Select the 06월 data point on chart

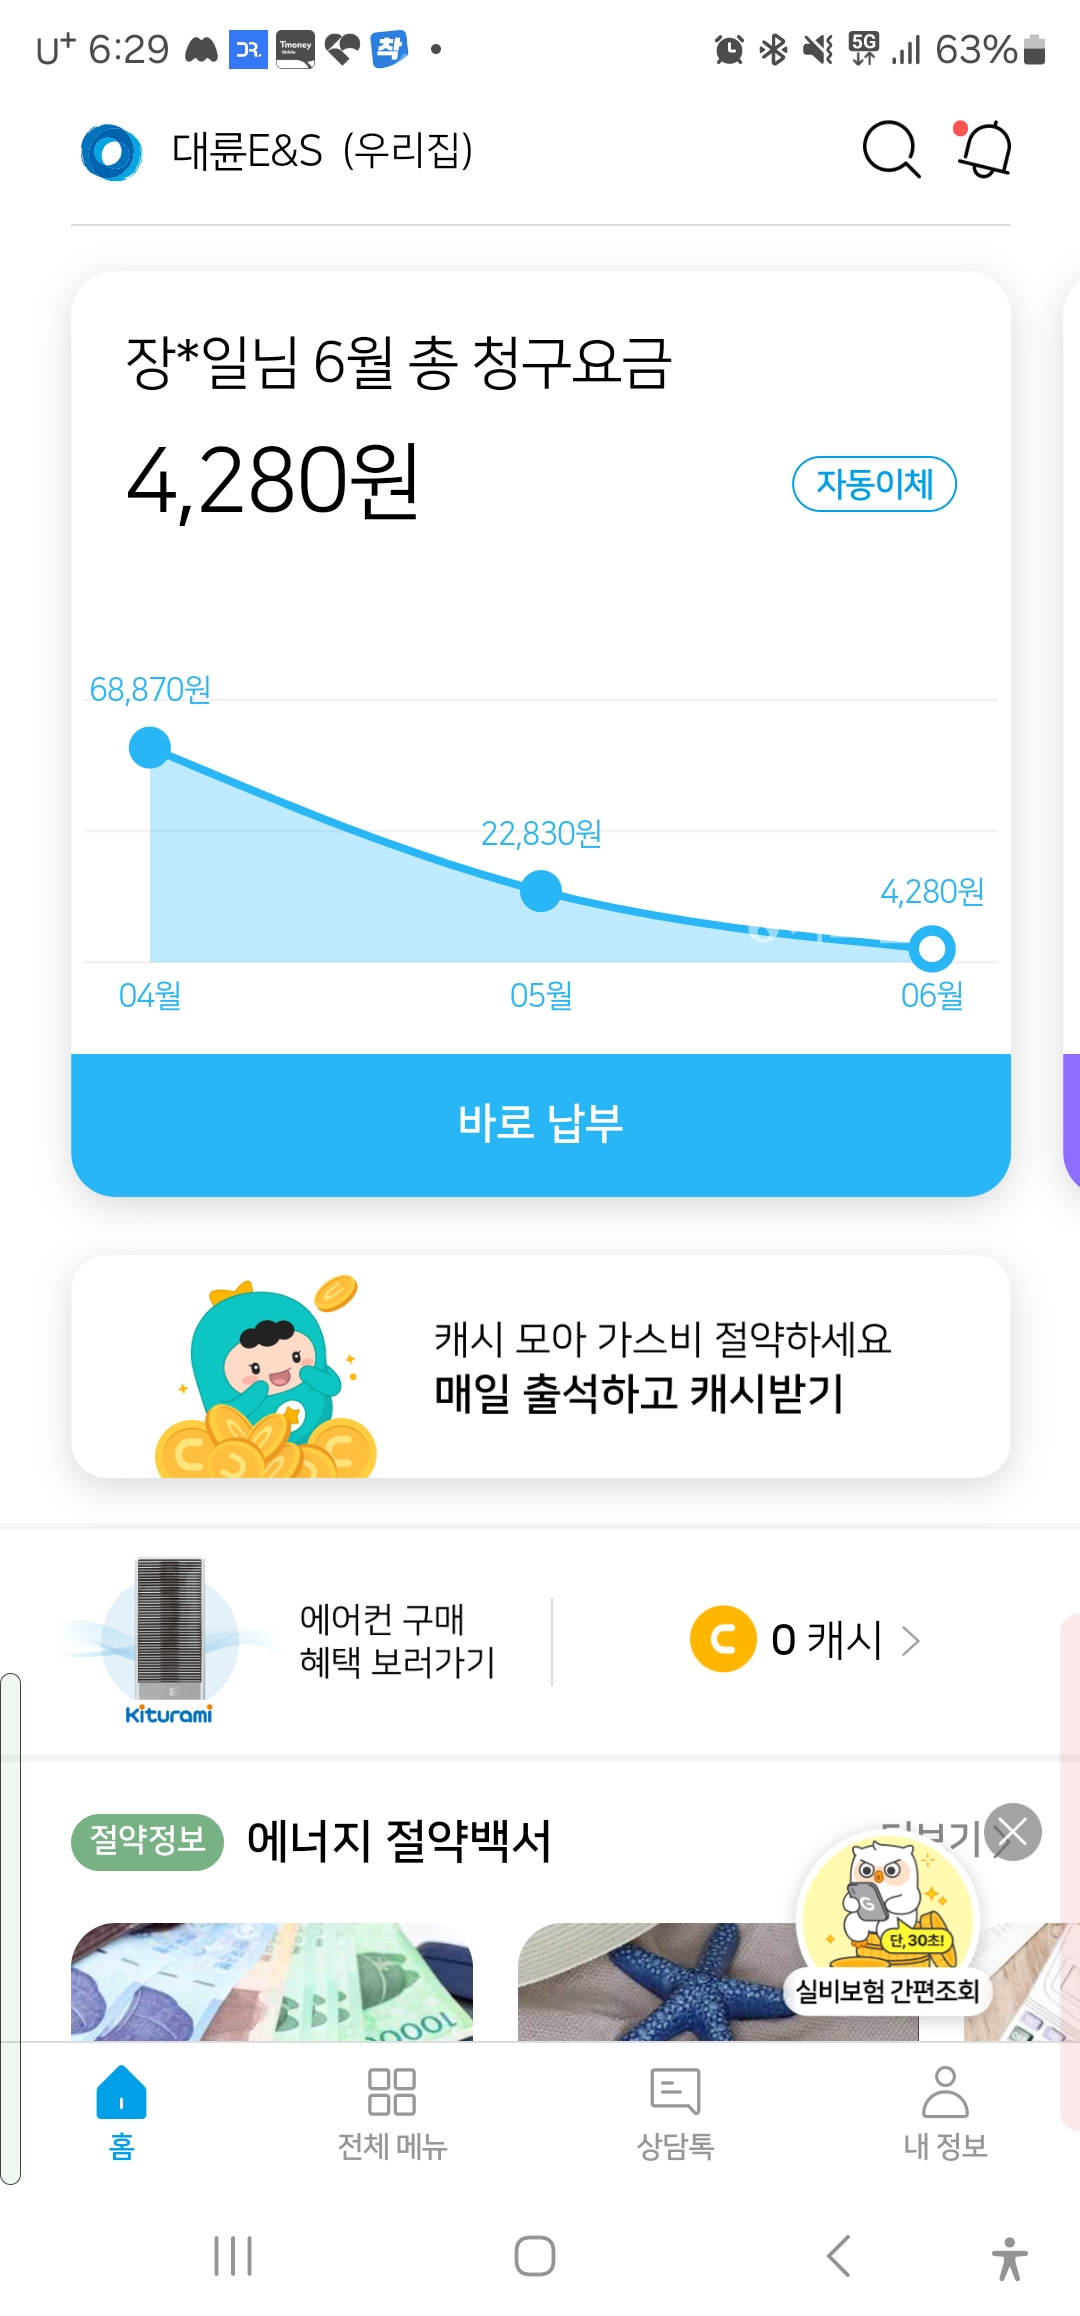pos(932,949)
